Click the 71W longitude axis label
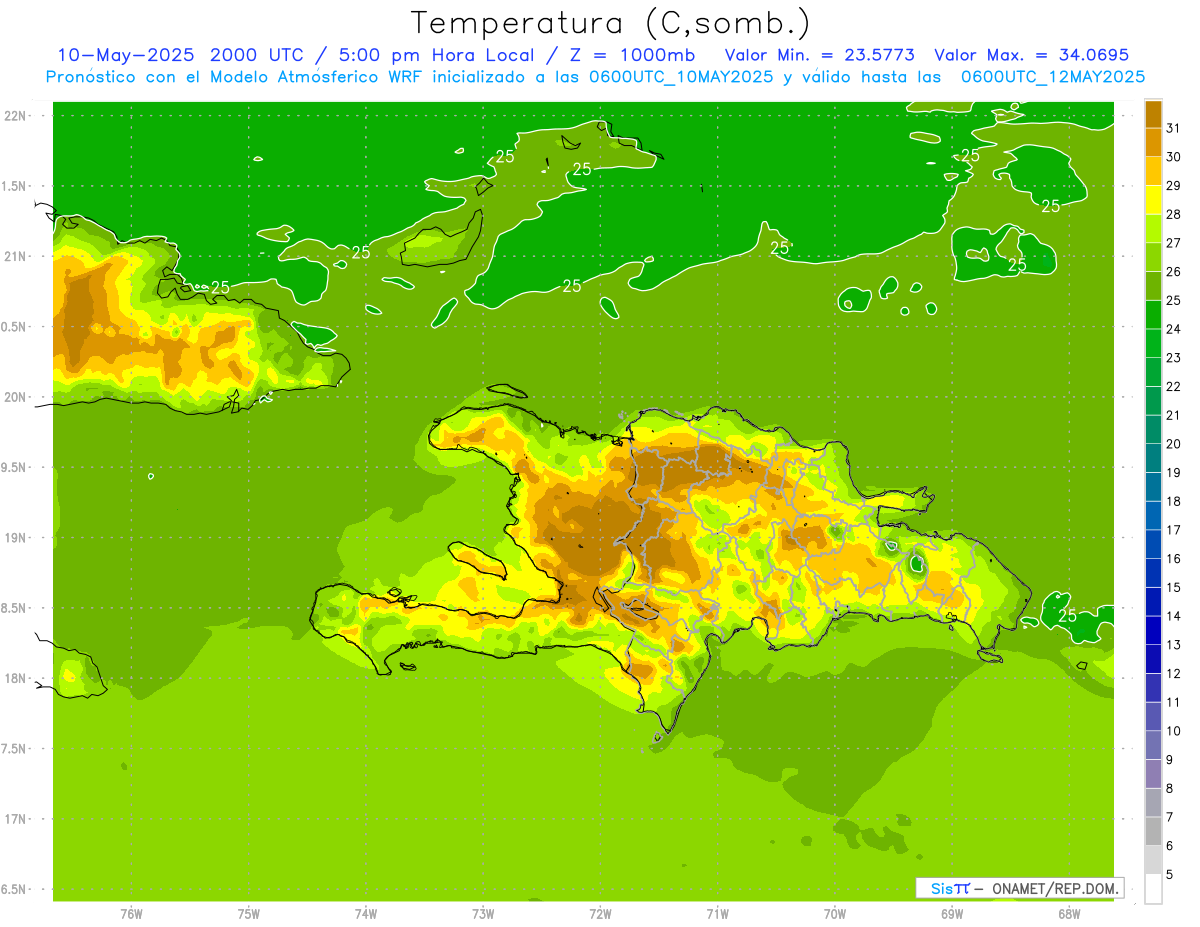This screenshot has height=927, width=1200. point(717,914)
